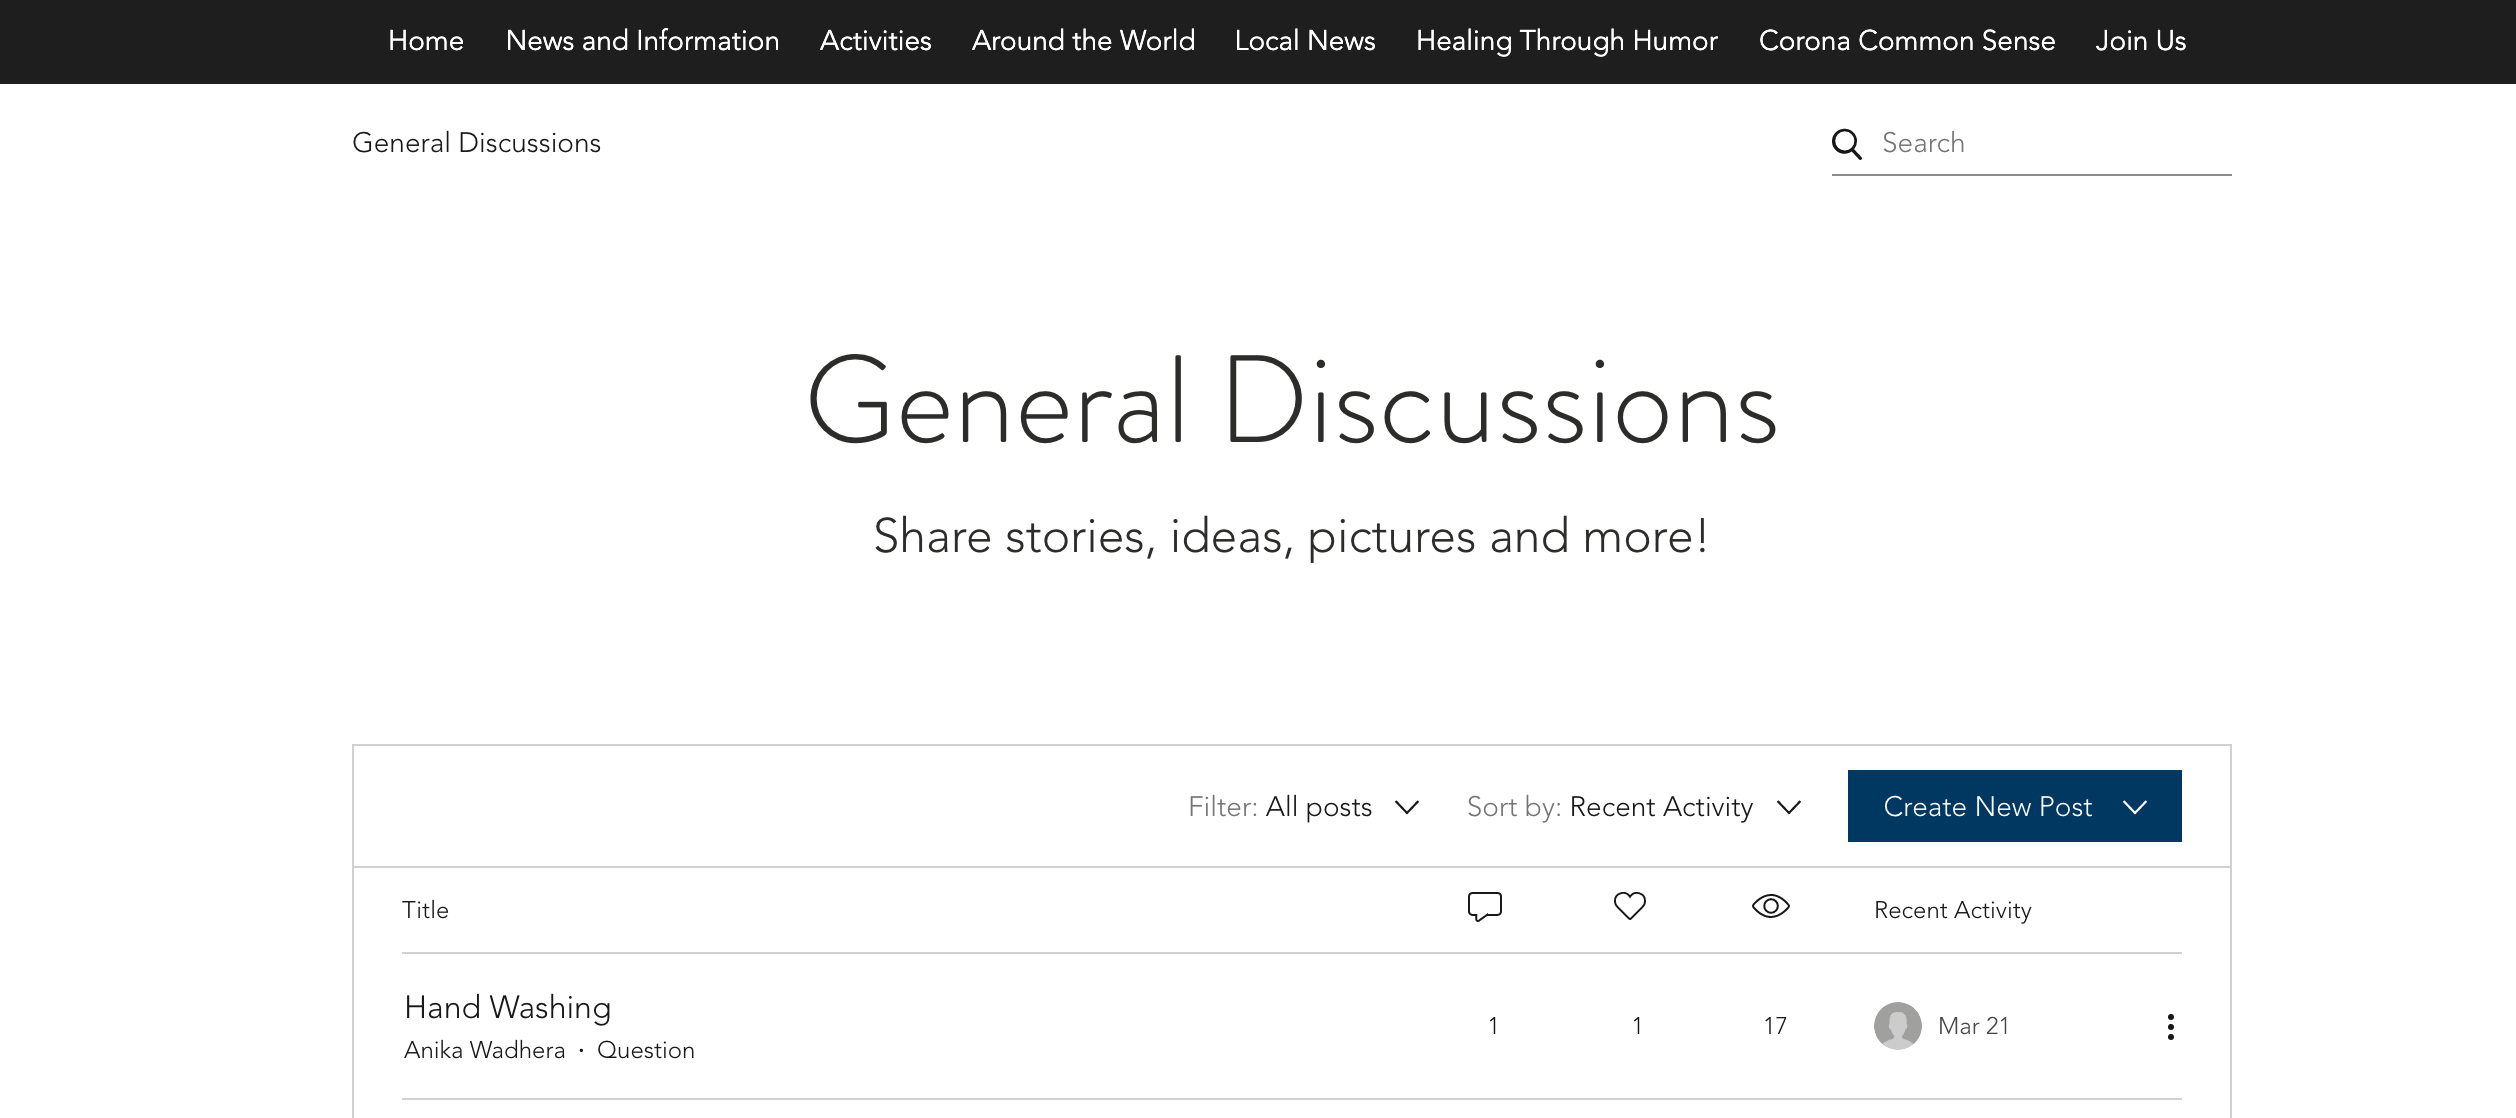Open the News and Information menu

642,41
